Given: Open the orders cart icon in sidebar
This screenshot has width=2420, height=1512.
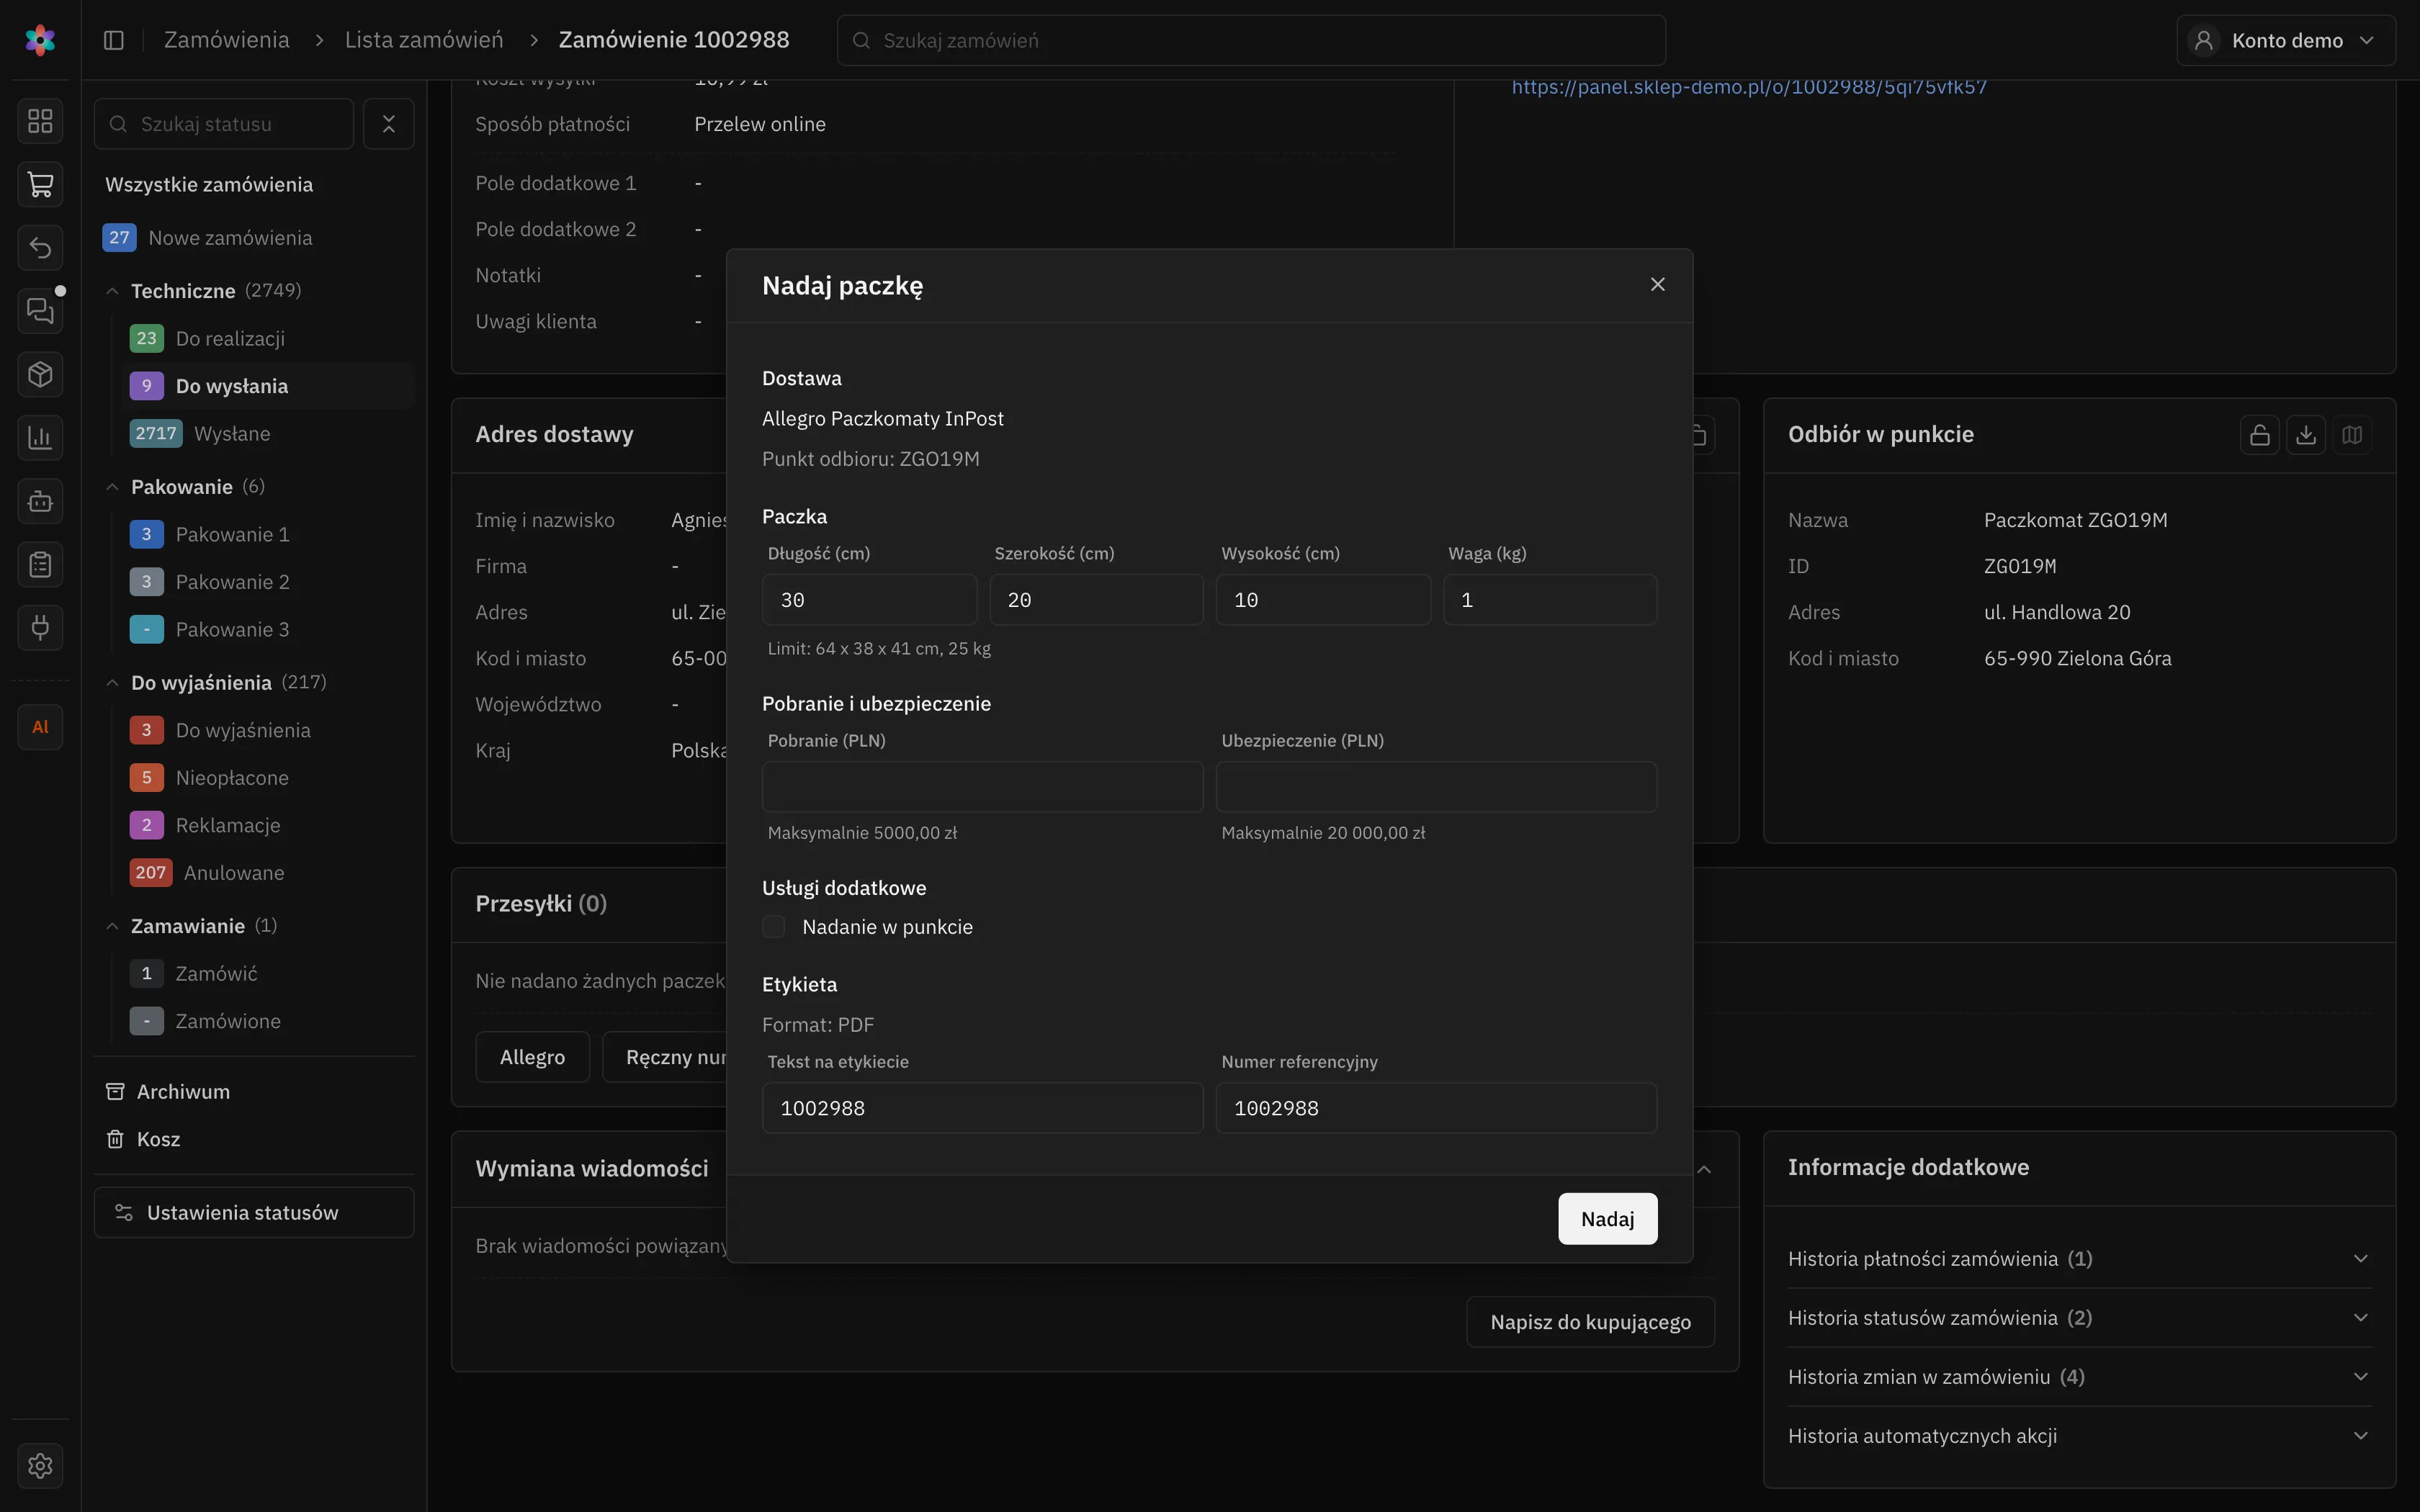Looking at the screenshot, I should pos(40,184).
